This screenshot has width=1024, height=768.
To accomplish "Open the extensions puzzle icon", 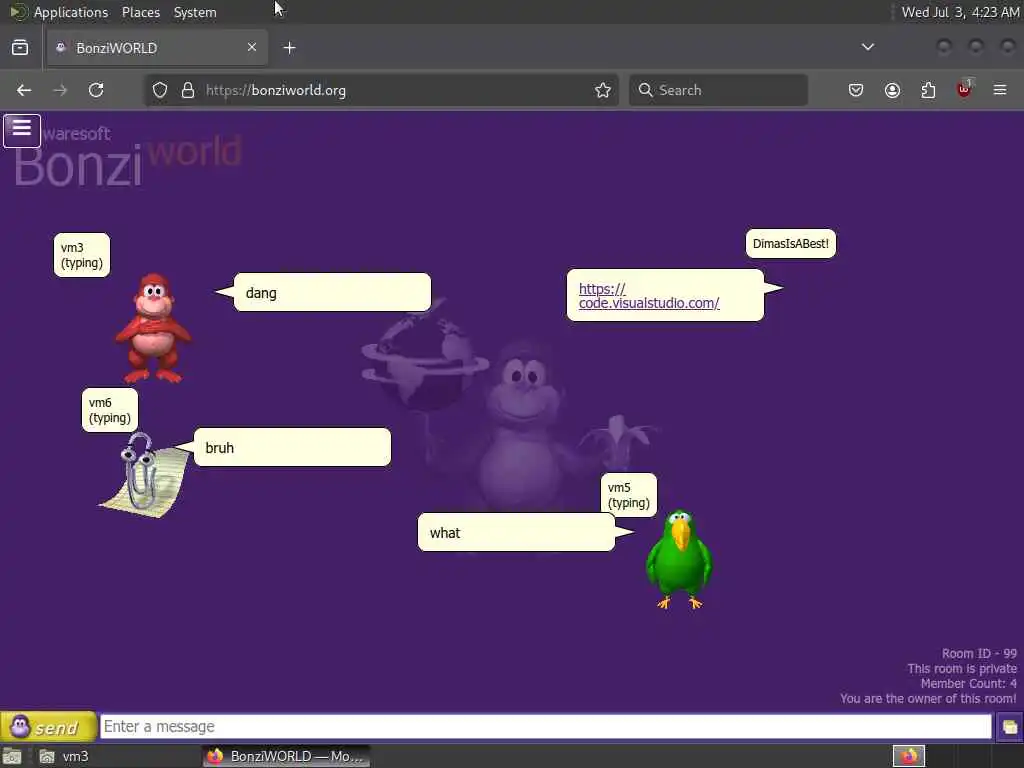I will click(928, 90).
